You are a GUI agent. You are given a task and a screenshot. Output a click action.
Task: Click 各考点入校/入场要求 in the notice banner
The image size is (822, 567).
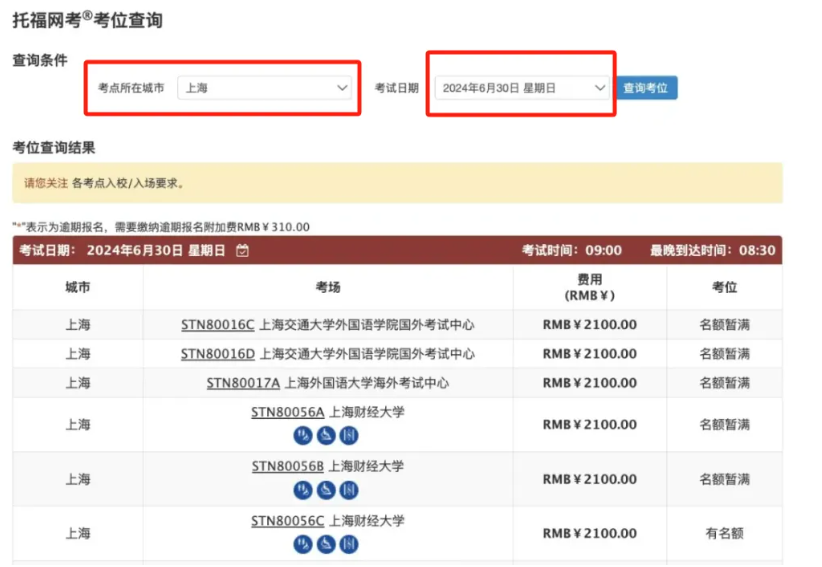coord(127,183)
